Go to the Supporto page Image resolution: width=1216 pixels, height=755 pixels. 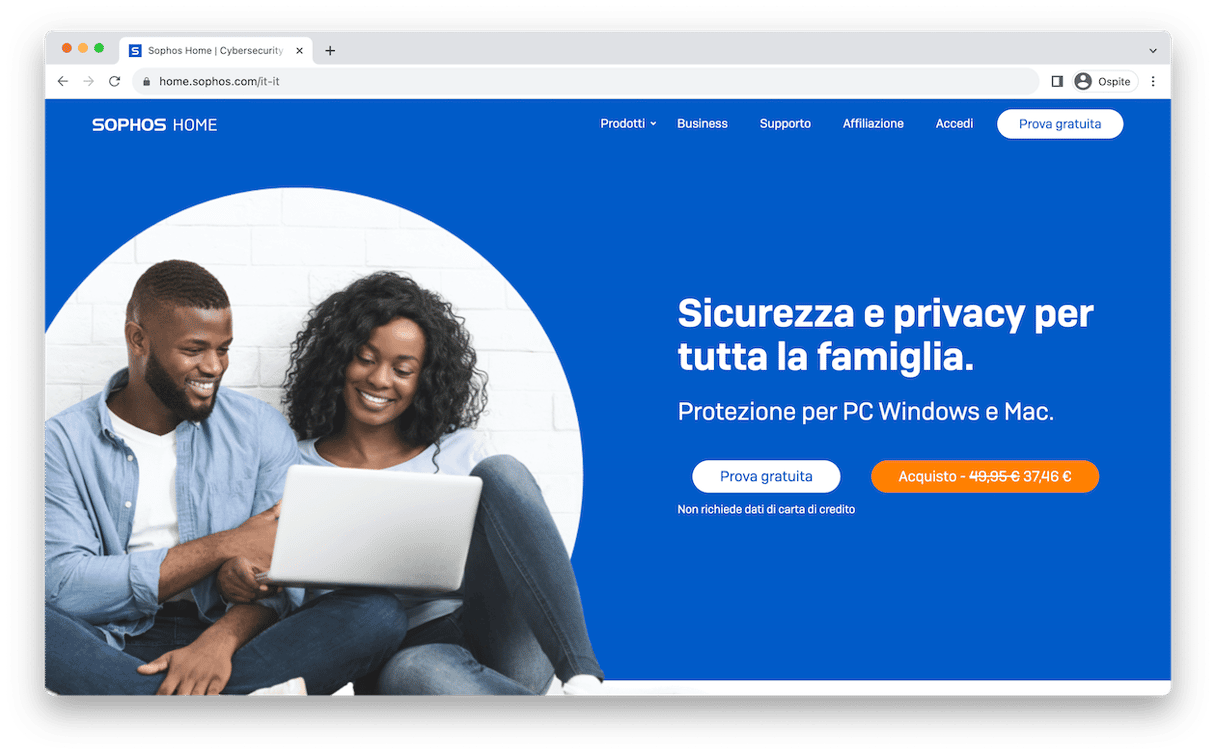785,124
